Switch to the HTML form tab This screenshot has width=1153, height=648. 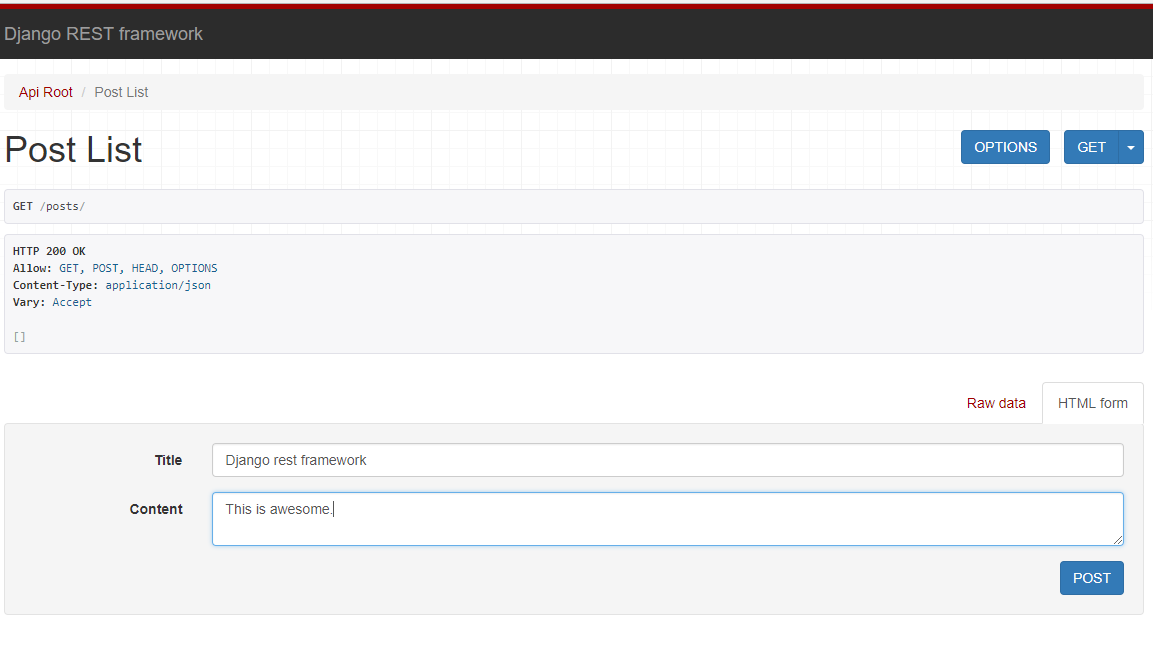(1093, 403)
